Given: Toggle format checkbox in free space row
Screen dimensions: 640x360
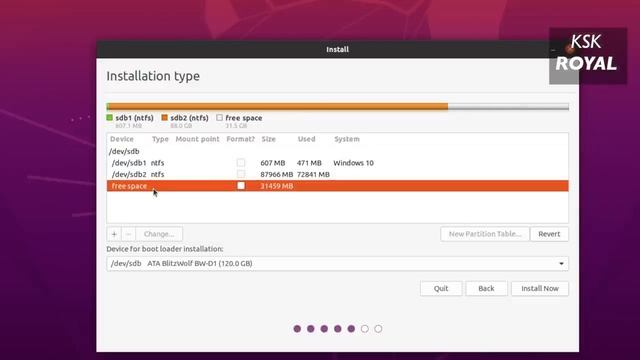Looking at the screenshot, I should coord(241,186).
